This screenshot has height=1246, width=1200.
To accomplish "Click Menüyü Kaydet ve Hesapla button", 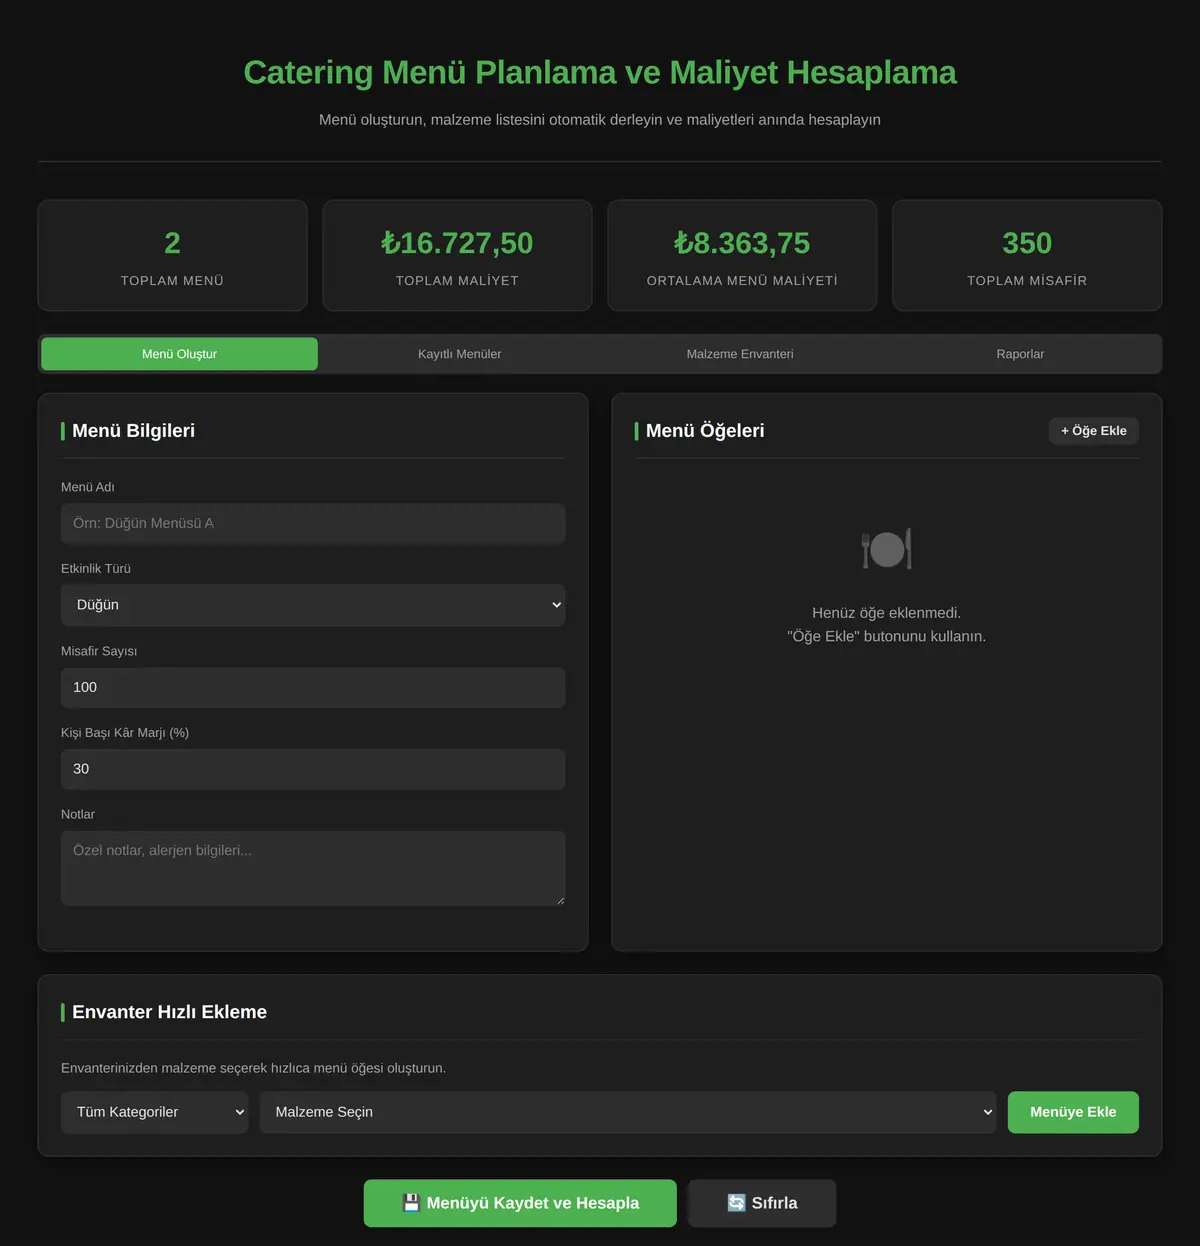I will [x=520, y=1203].
